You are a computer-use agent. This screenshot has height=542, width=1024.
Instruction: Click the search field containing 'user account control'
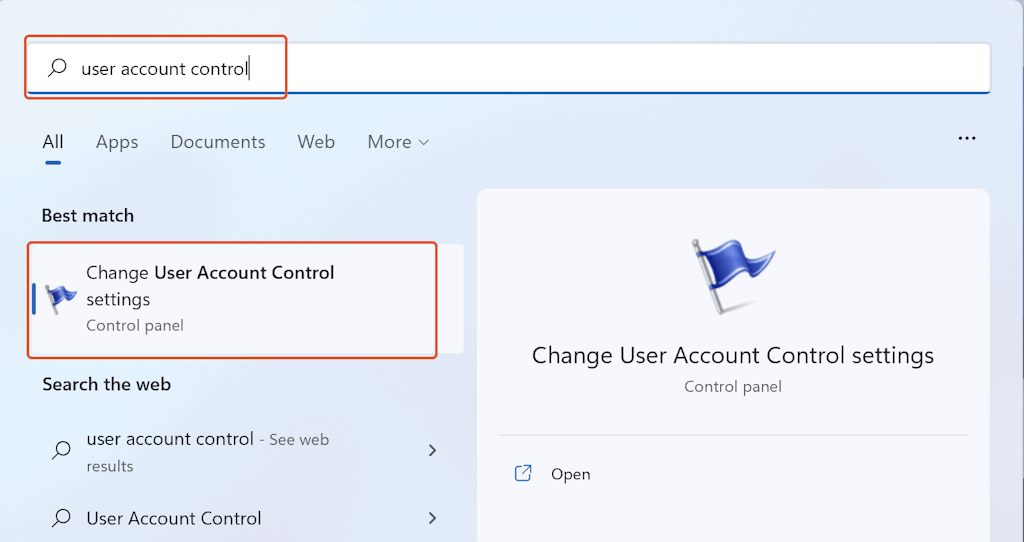pyautogui.click(x=508, y=68)
